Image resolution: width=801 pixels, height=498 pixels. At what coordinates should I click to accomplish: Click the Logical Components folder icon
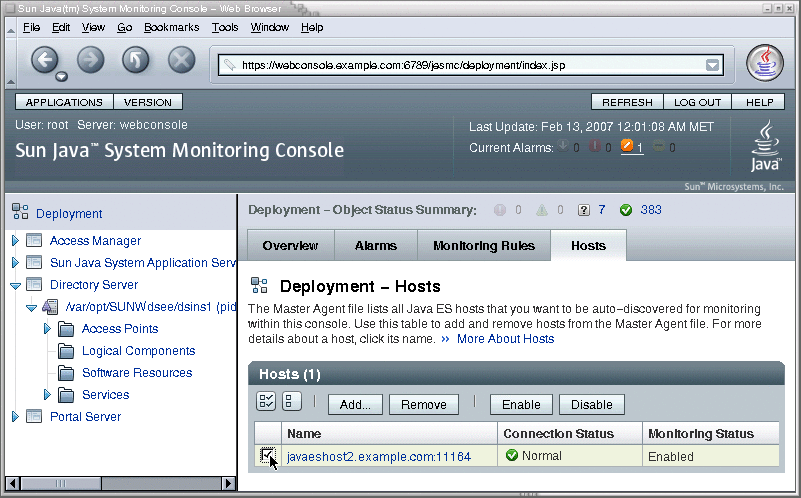[66, 351]
